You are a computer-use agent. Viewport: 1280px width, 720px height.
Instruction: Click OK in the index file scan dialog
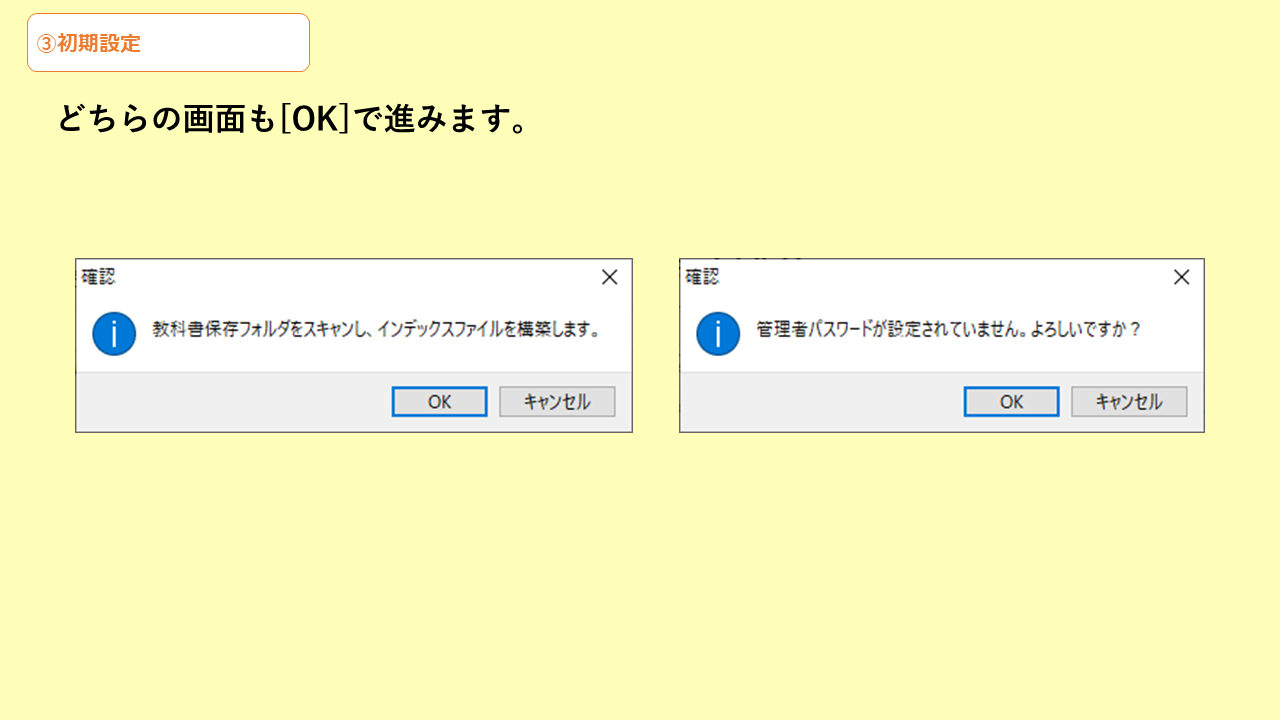click(x=439, y=402)
